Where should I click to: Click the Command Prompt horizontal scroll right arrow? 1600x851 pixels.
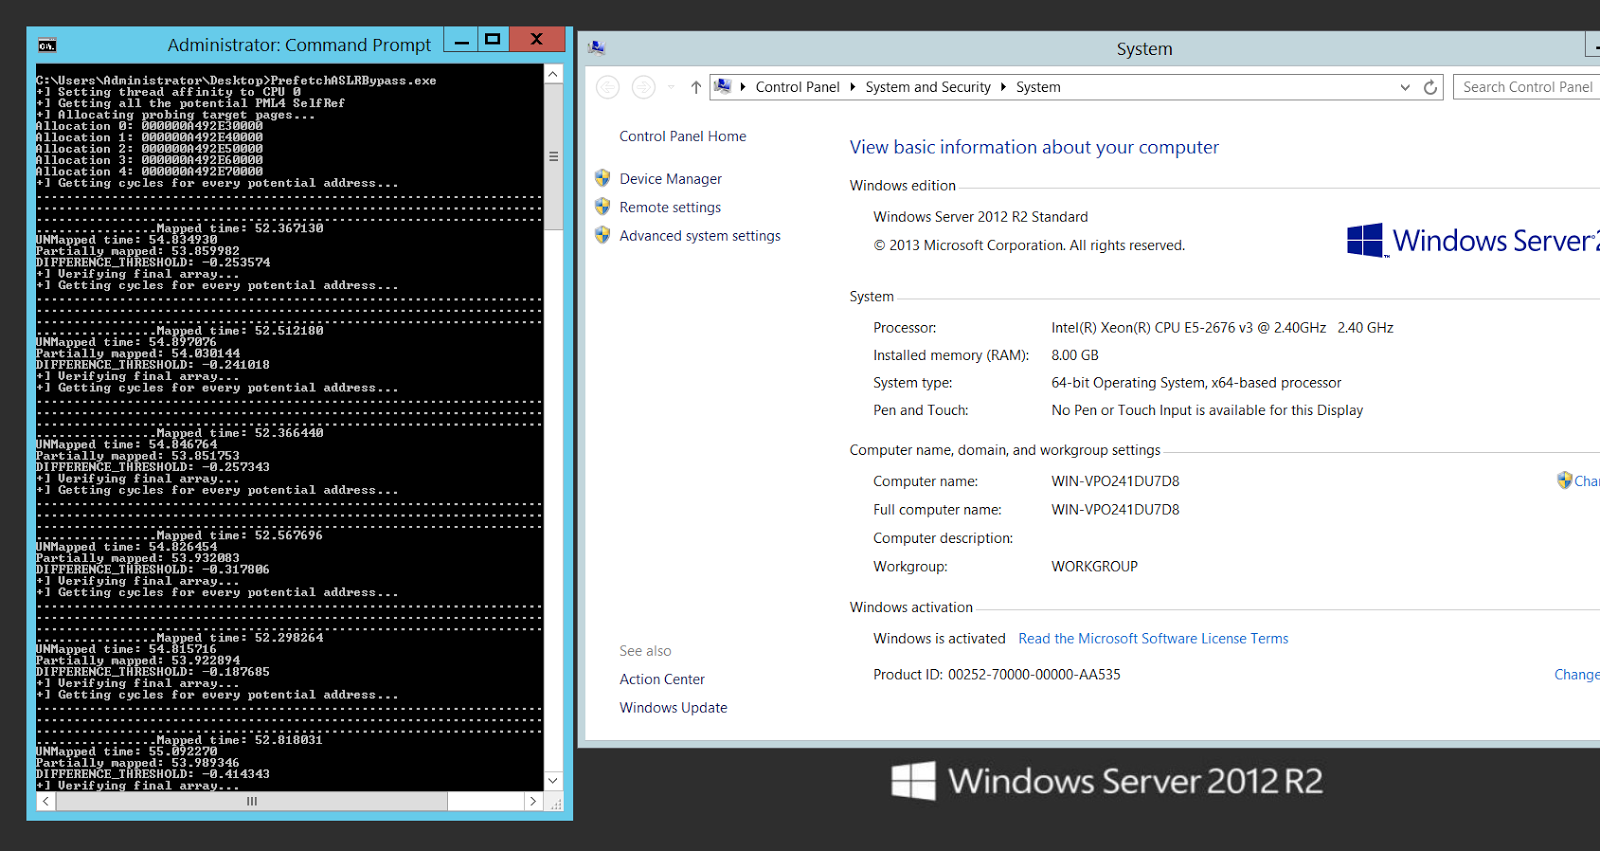533,801
